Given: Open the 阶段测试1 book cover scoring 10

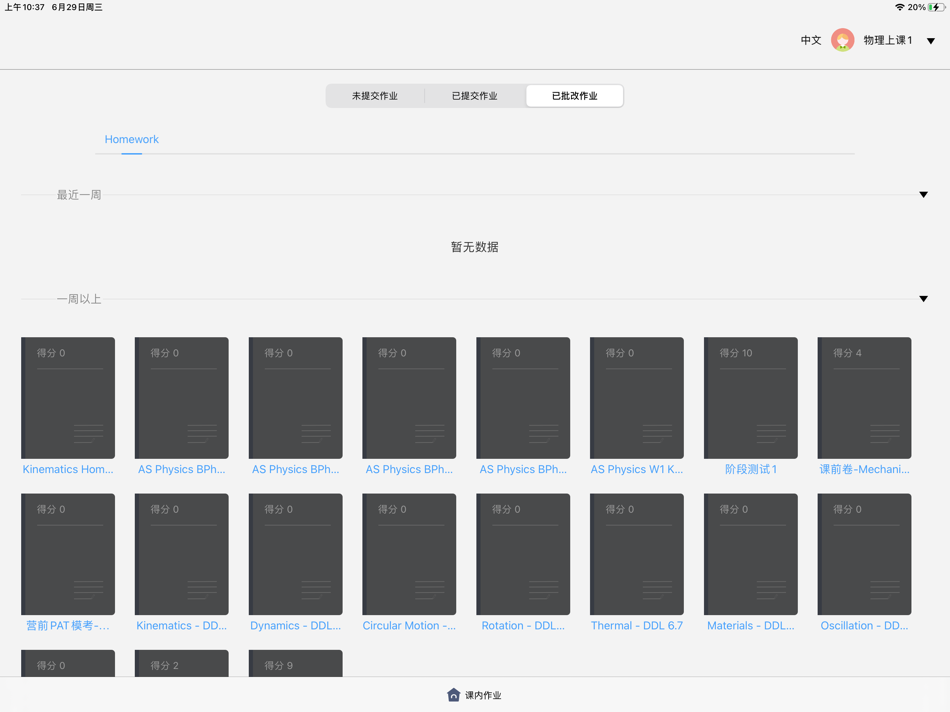Looking at the screenshot, I should [x=751, y=398].
